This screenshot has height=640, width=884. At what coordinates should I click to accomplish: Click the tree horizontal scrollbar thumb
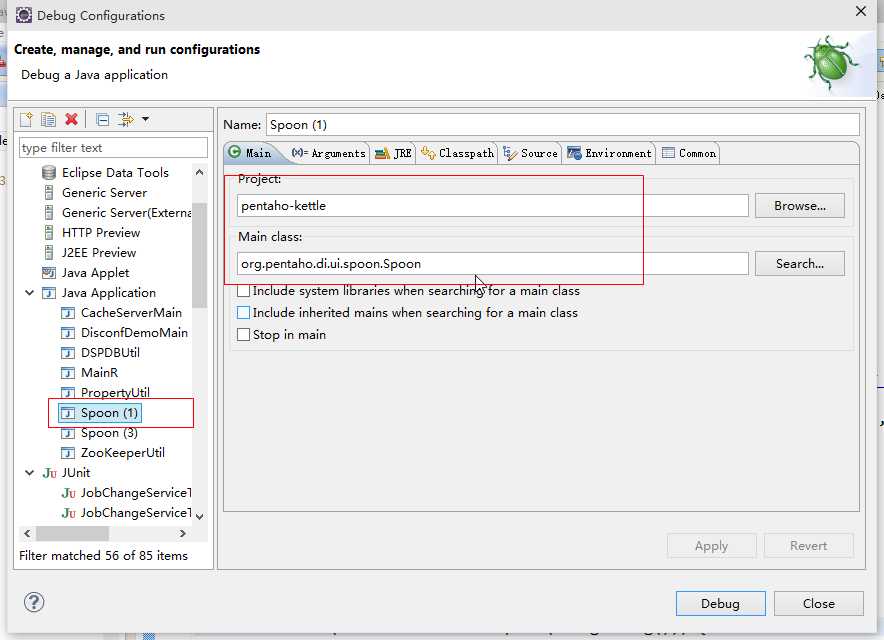pyautogui.click(x=72, y=533)
